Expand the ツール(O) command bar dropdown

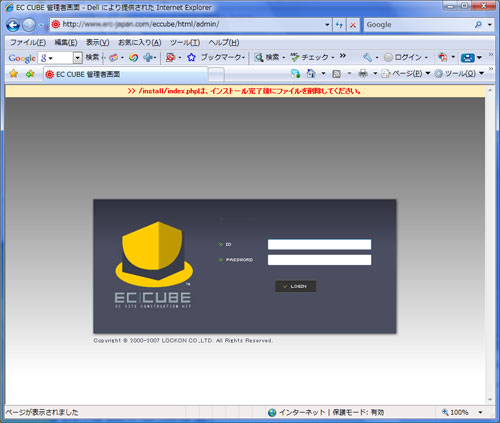(481, 73)
